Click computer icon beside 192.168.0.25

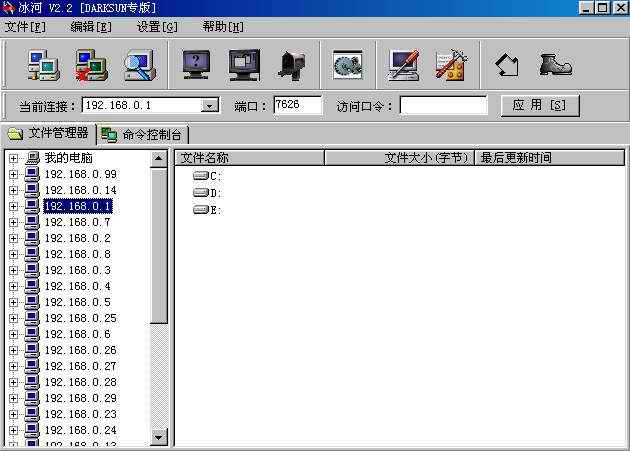(32, 318)
